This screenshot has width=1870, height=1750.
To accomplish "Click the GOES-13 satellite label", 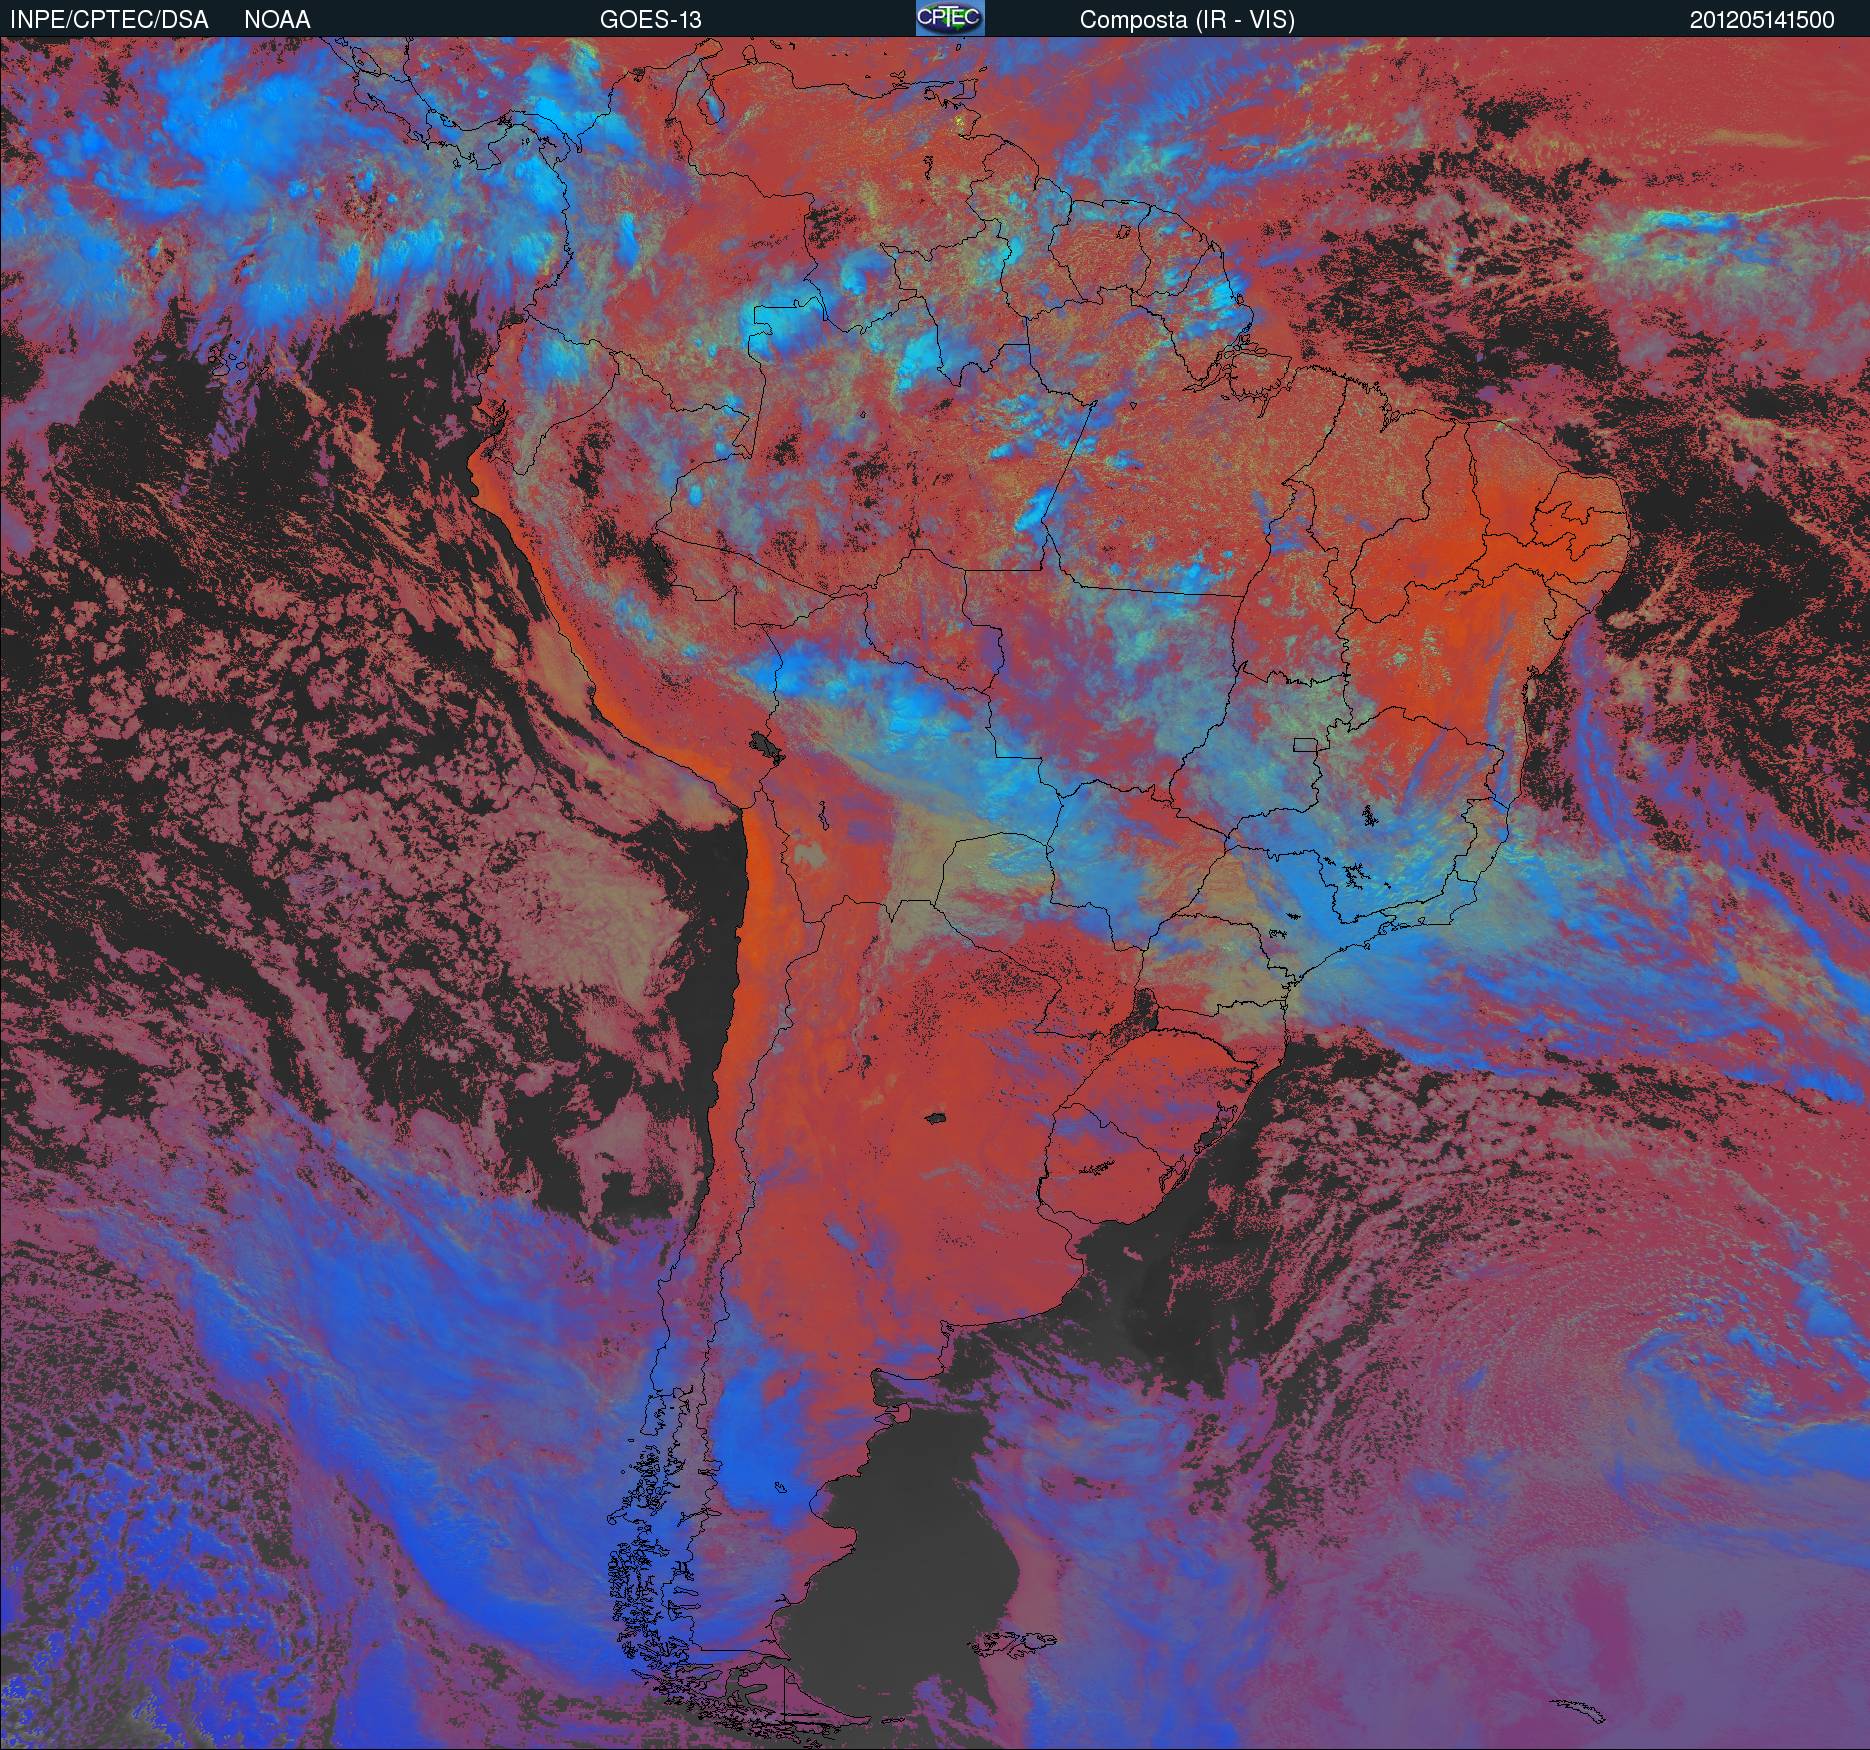I will pos(650,20).
